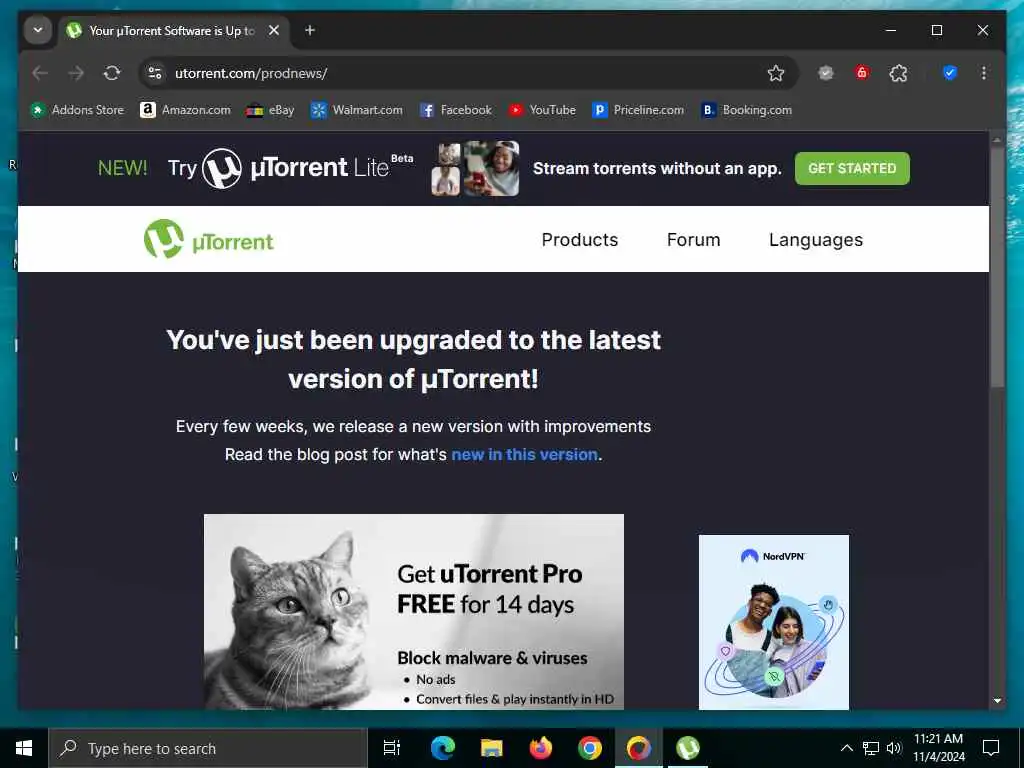Viewport: 1024px width, 768px height.
Task: Show hidden system tray icons
Action: coord(846,748)
